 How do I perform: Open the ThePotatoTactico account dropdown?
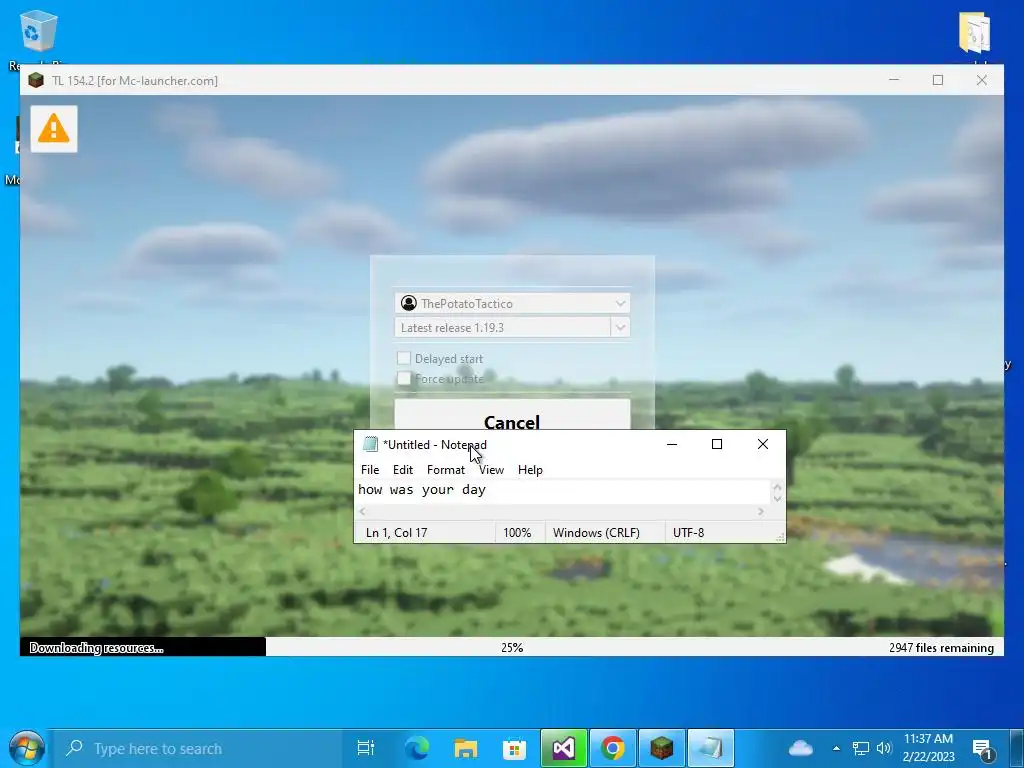tap(512, 303)
